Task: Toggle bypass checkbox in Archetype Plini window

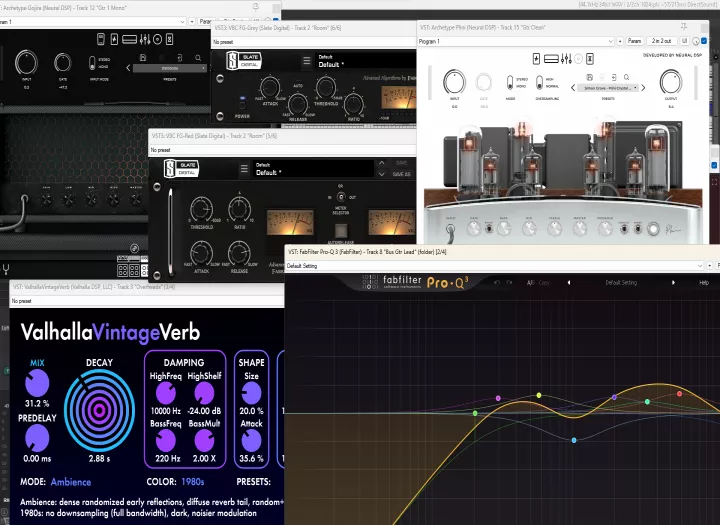Action: [x=704, y=41]
